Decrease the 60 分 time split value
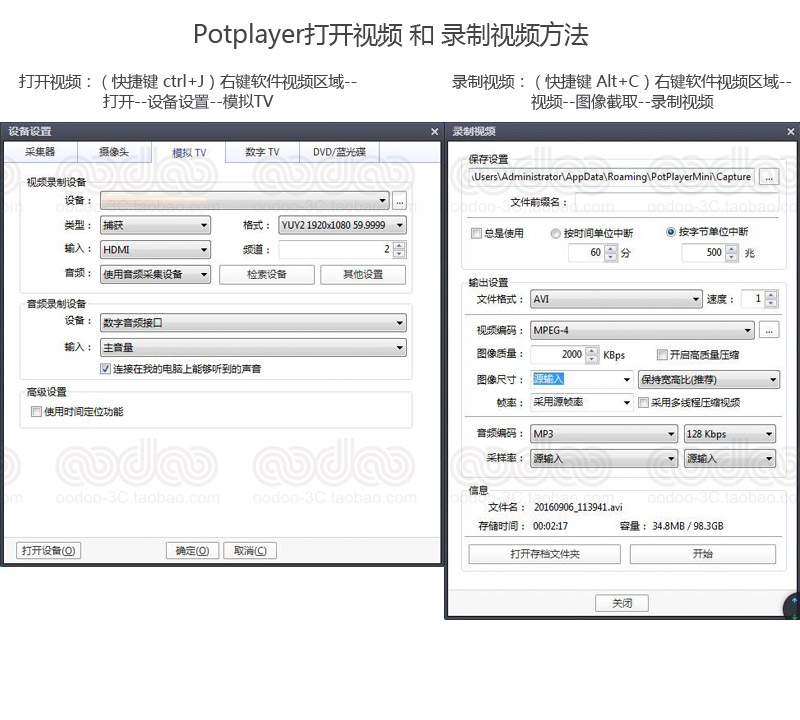800x720 pixels. pos(611,256)
